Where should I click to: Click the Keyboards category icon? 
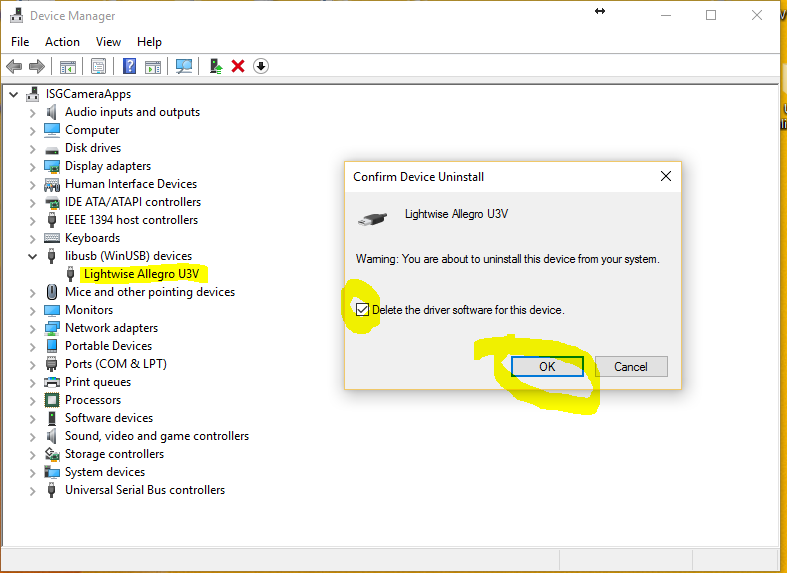(x=52, y=238)
